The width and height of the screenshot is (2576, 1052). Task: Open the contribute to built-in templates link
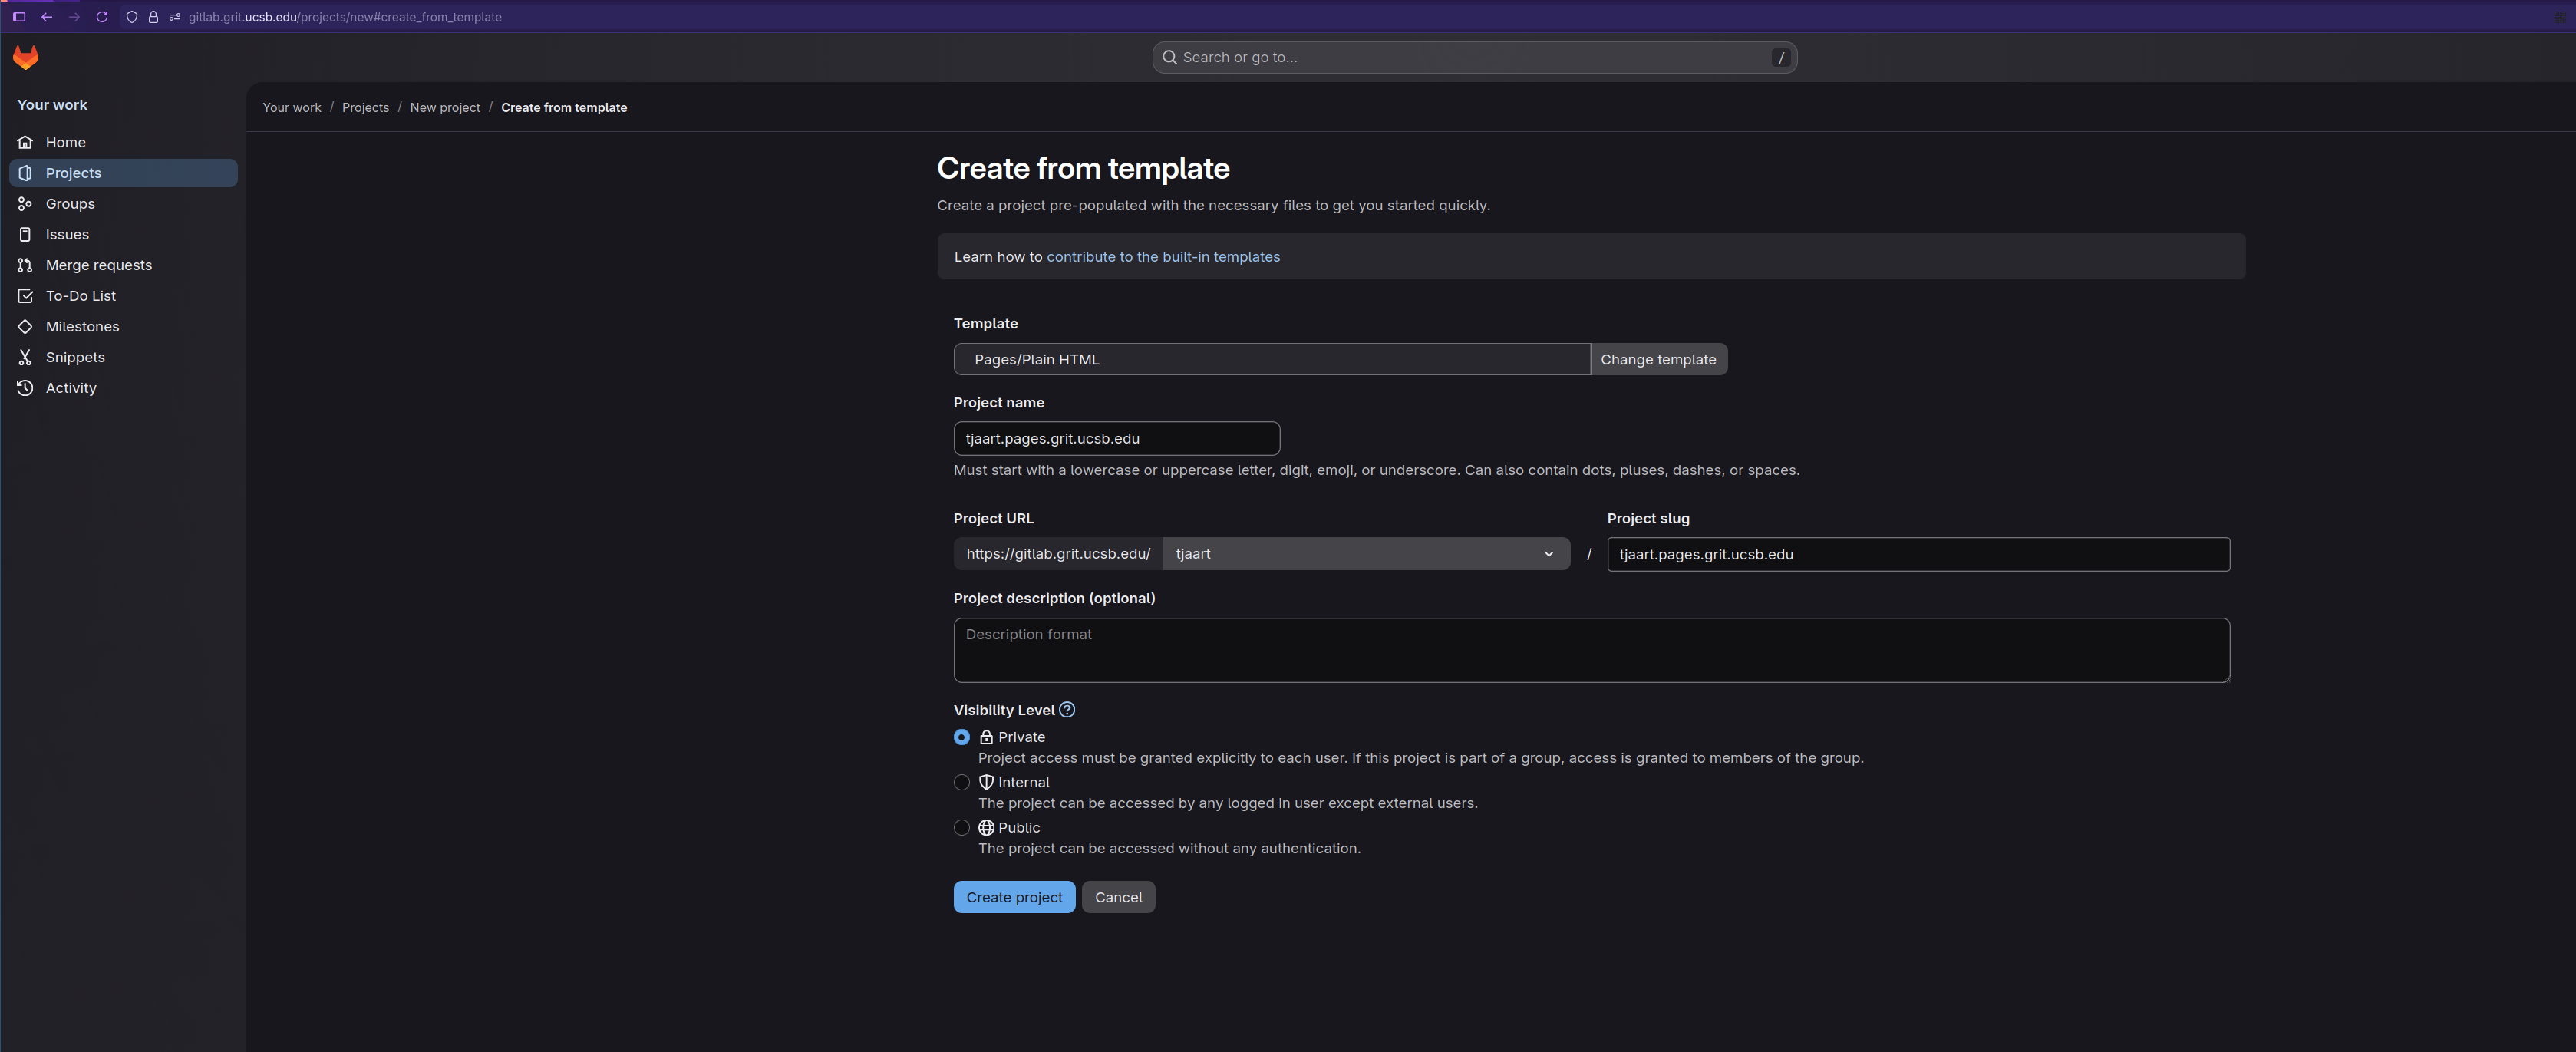pyautogui.click(x=1162, y=257)
